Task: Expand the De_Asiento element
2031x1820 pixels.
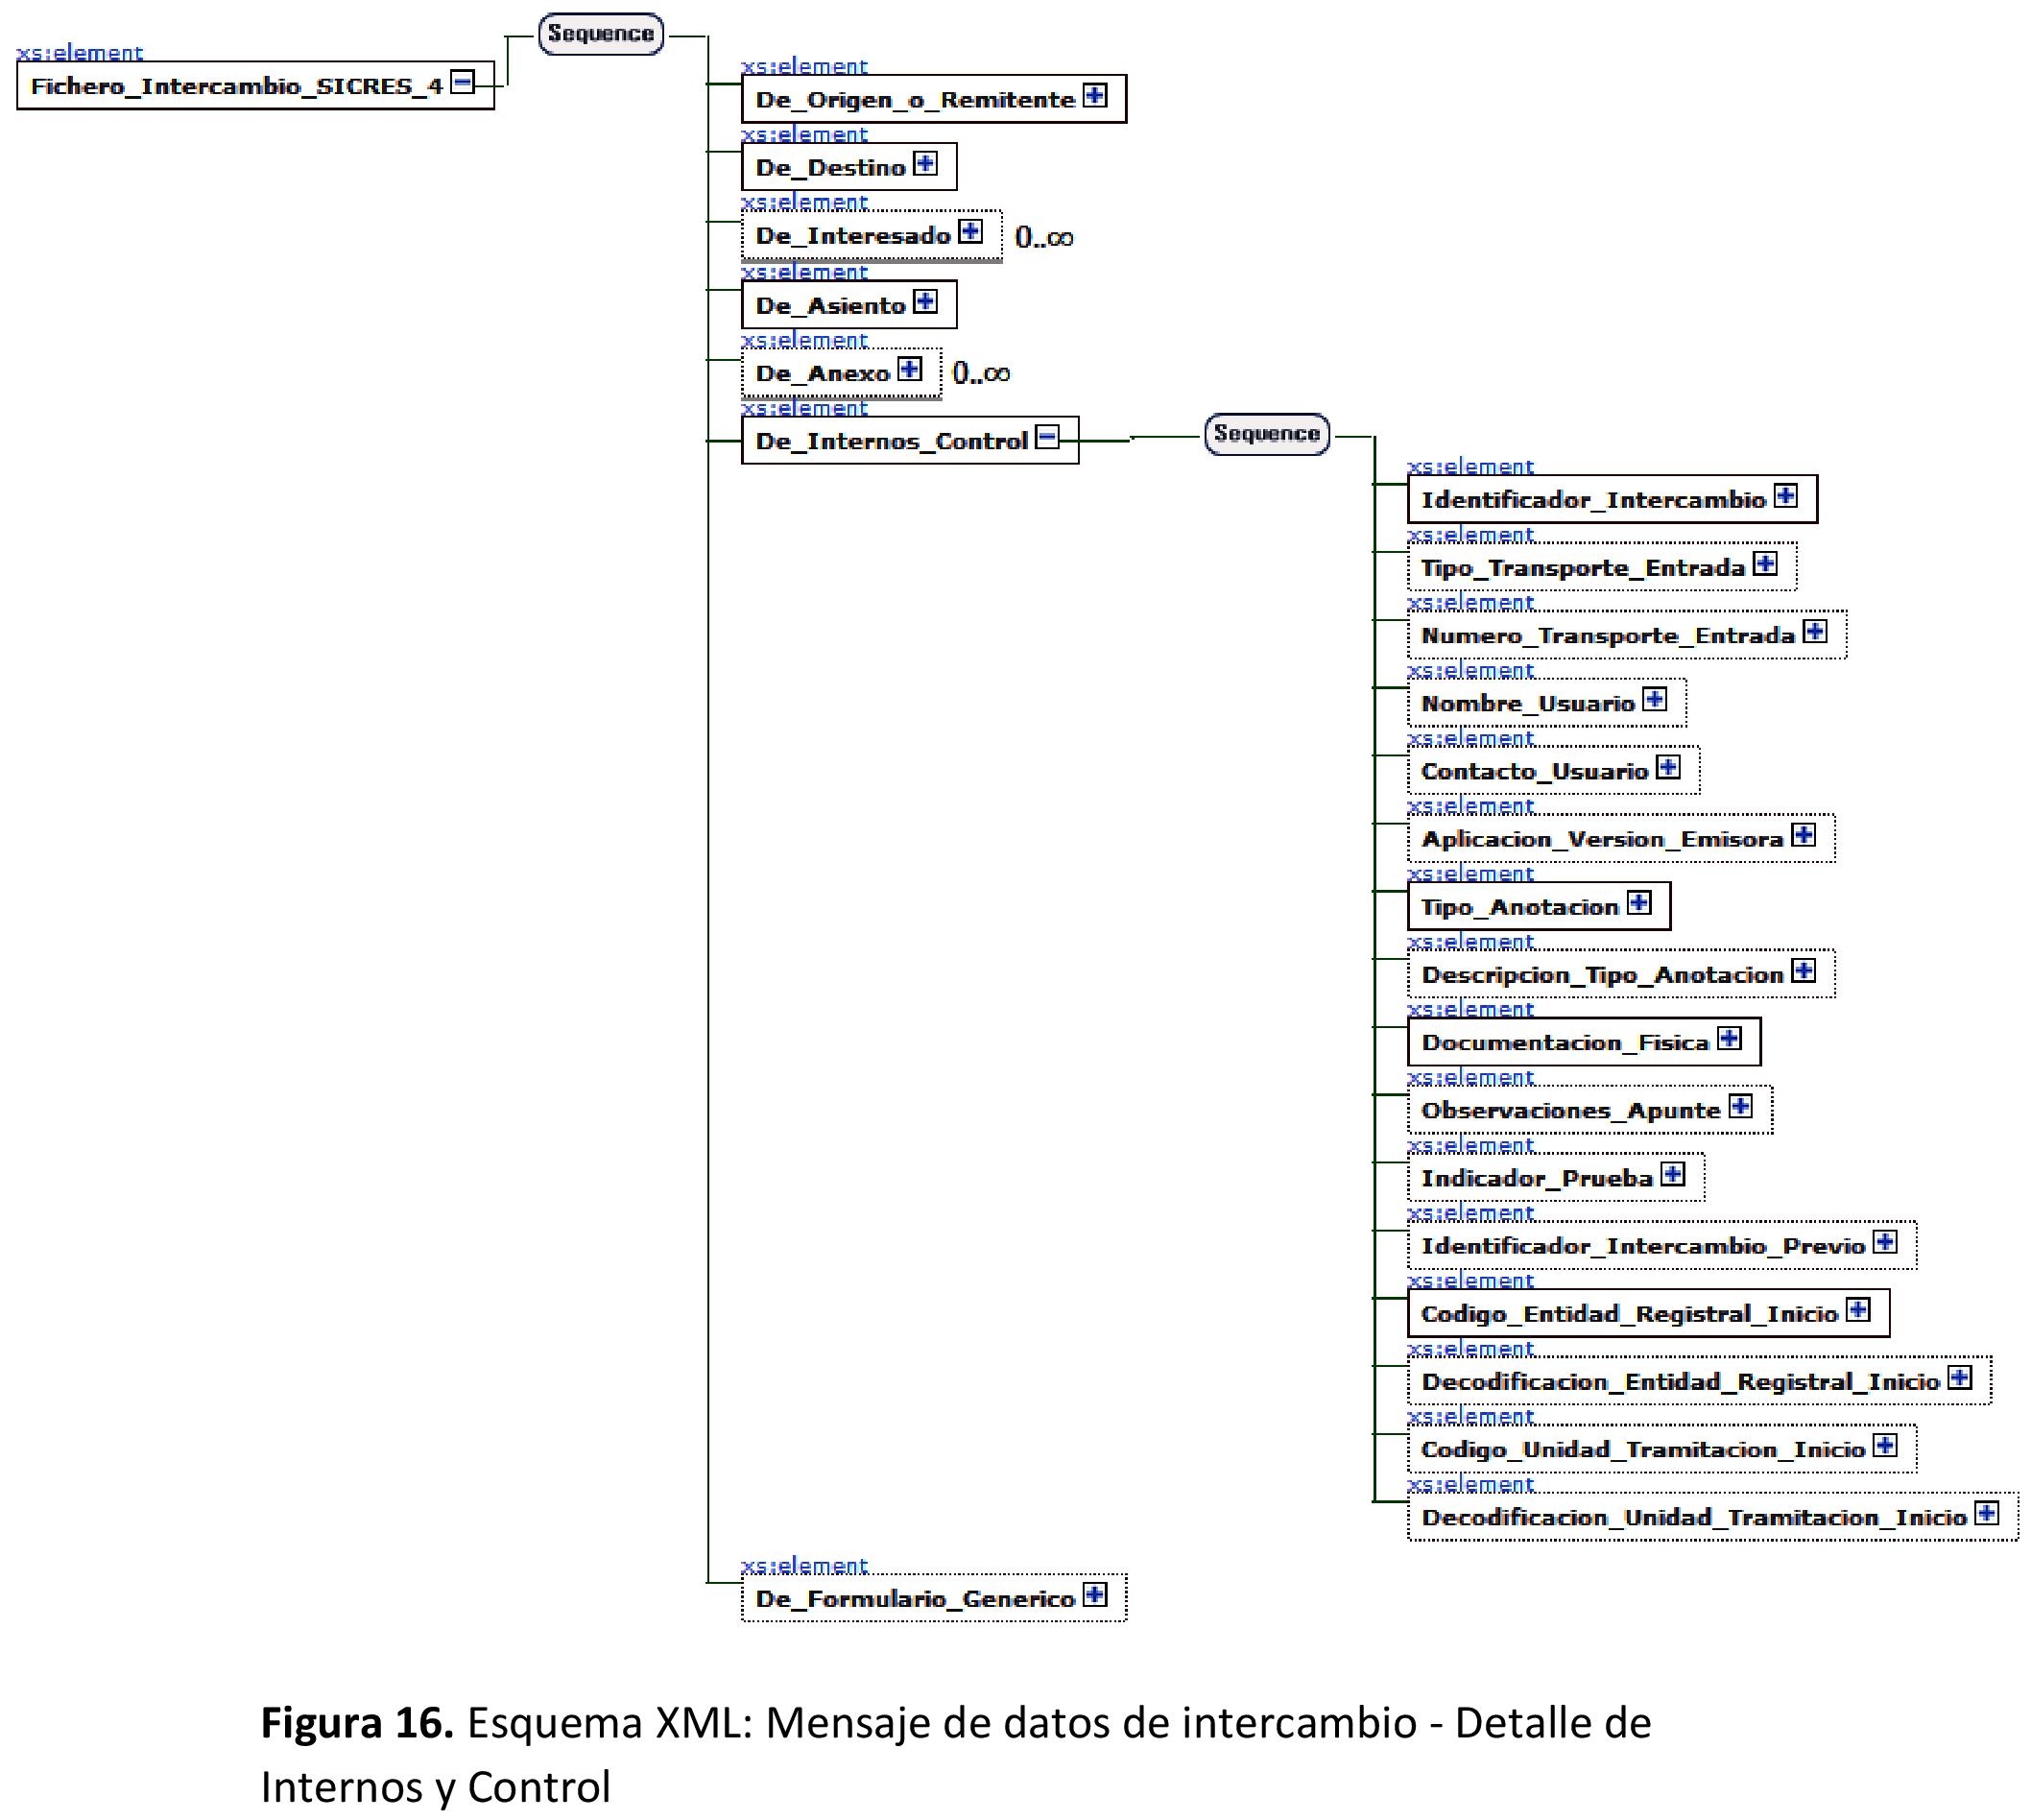Action: (x=926, y=301)
